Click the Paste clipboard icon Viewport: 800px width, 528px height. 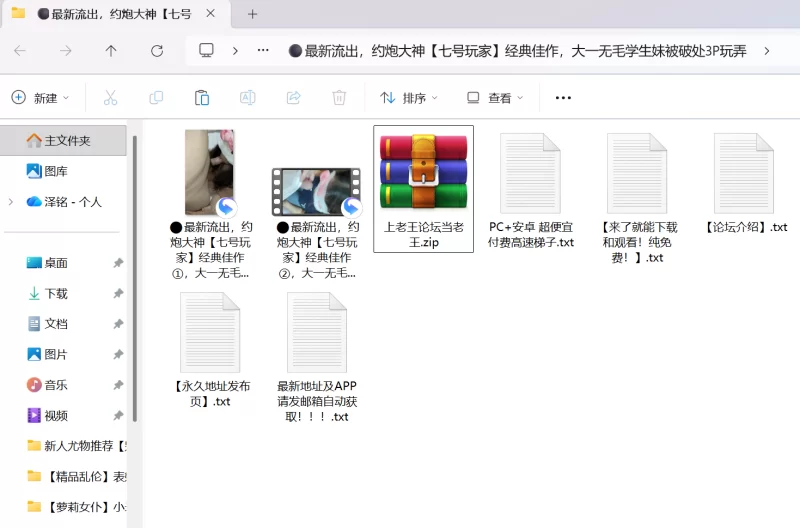click(202, 98)
